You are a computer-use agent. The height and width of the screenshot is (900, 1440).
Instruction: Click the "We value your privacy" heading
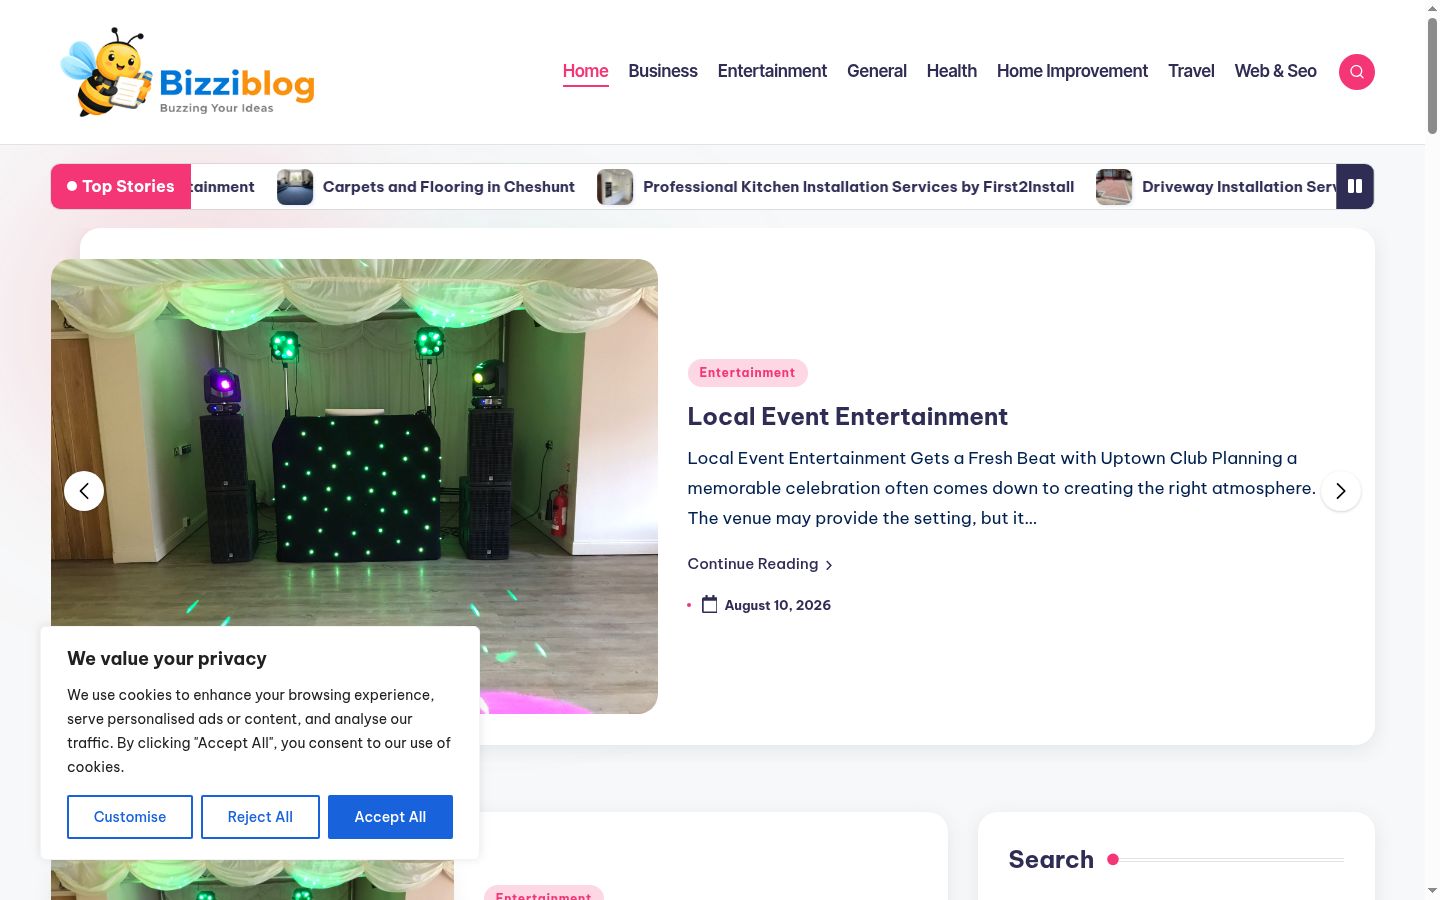click(x=167, y=659)
